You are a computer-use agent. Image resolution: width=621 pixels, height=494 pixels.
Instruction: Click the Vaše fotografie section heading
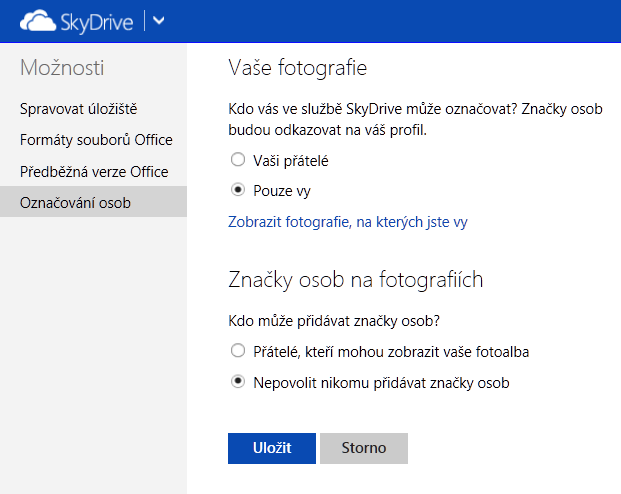[298, 68]
